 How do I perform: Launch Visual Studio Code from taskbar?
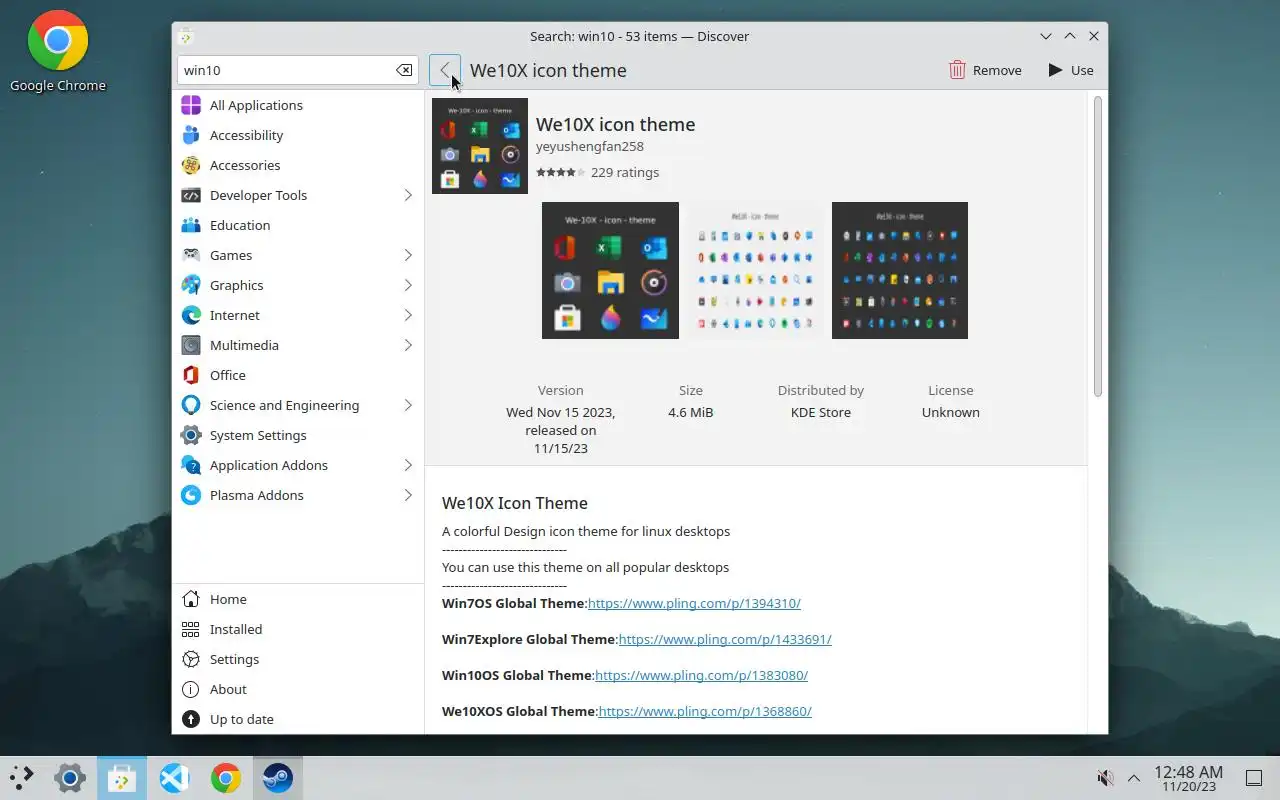tap(174, 778)
